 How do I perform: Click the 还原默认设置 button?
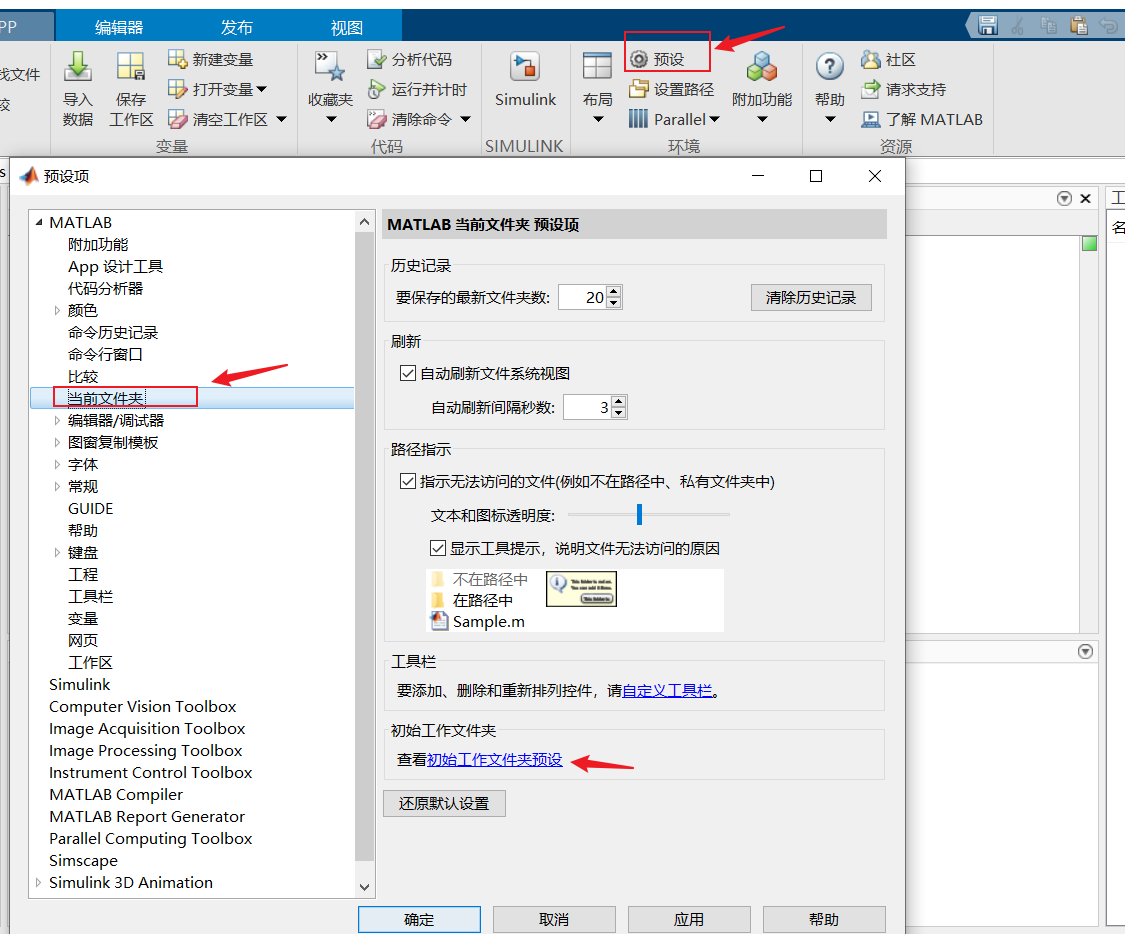click(x=444, y=803)
